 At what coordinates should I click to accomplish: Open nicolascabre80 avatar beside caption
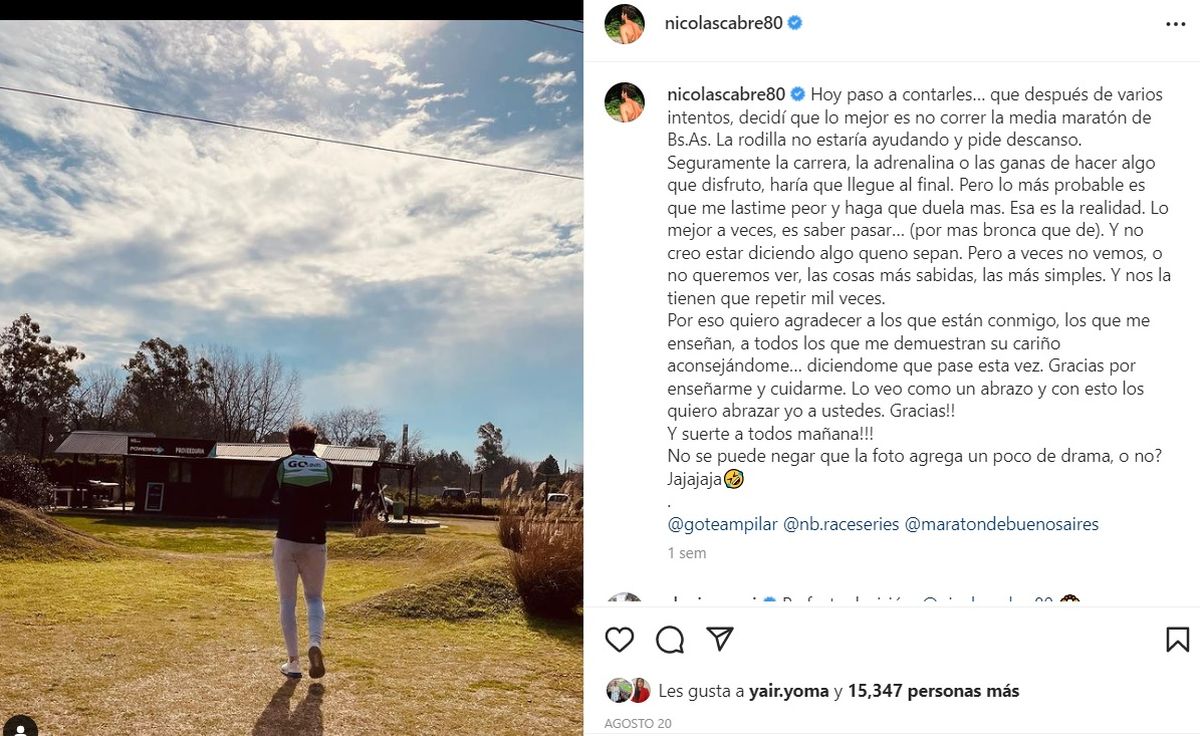pyautogui.click(x=624, y=102)
